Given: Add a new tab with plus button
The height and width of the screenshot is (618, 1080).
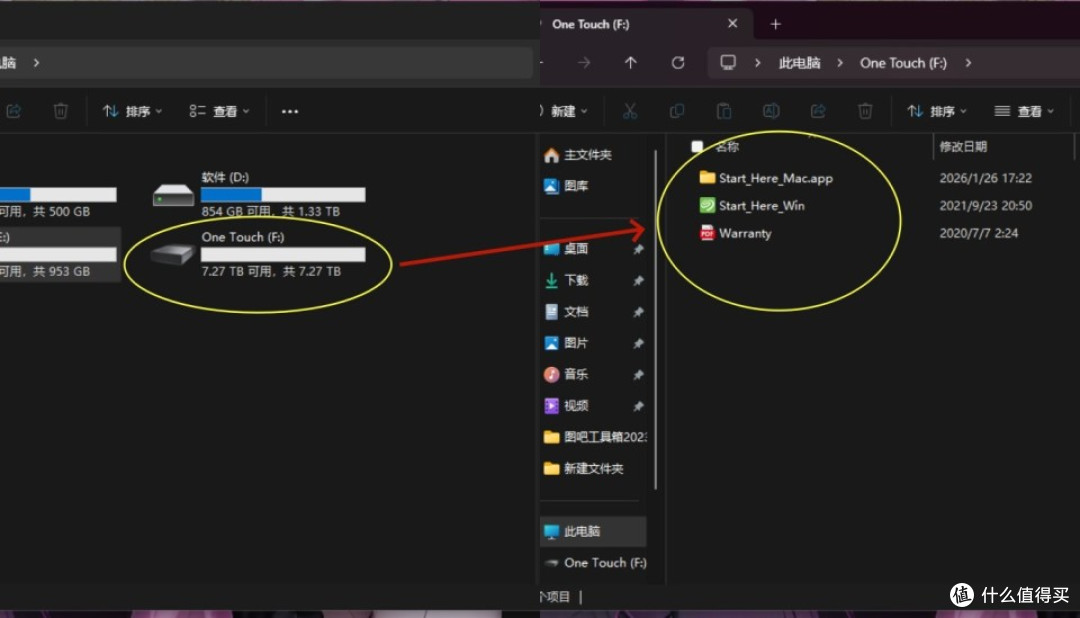Looking at the screenshot, I should 776,24.
